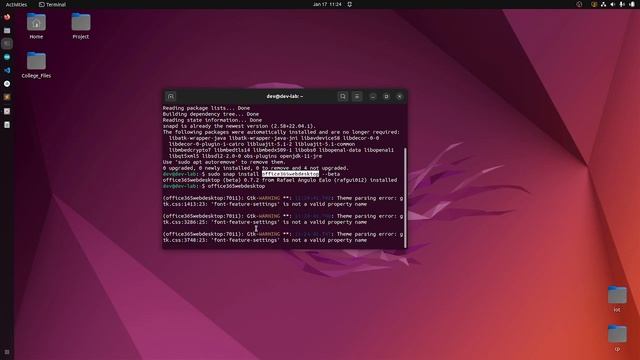Select the Home folder on desktop
The image size is (640, 360).
click(36, 26)
